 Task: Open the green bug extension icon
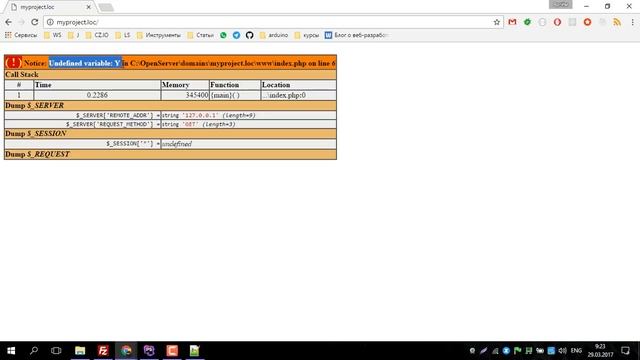[x=527, y=22]
